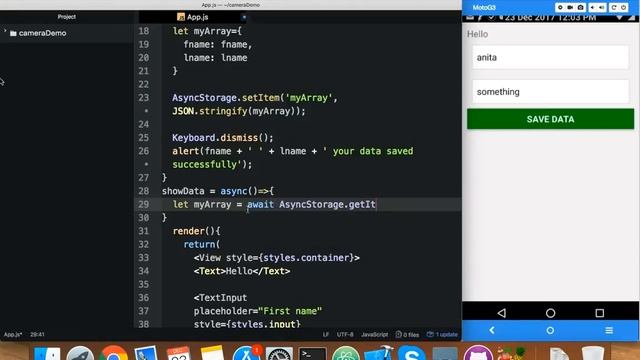Open the yellow Notes app in the dock
640x360 pixels.
(212, 353)
